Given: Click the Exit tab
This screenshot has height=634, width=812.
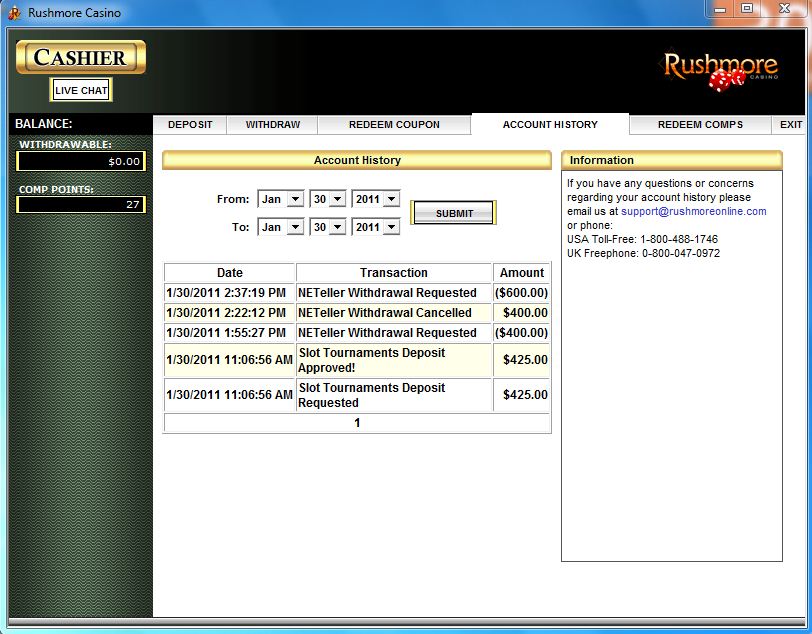Looking at the screenshot, I should pos(791,125).
